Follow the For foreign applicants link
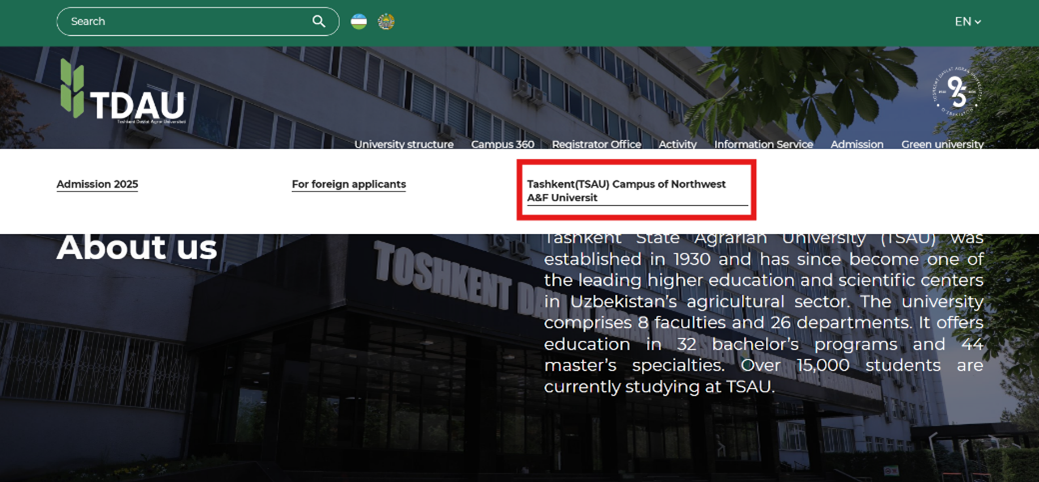 point(348,184)
